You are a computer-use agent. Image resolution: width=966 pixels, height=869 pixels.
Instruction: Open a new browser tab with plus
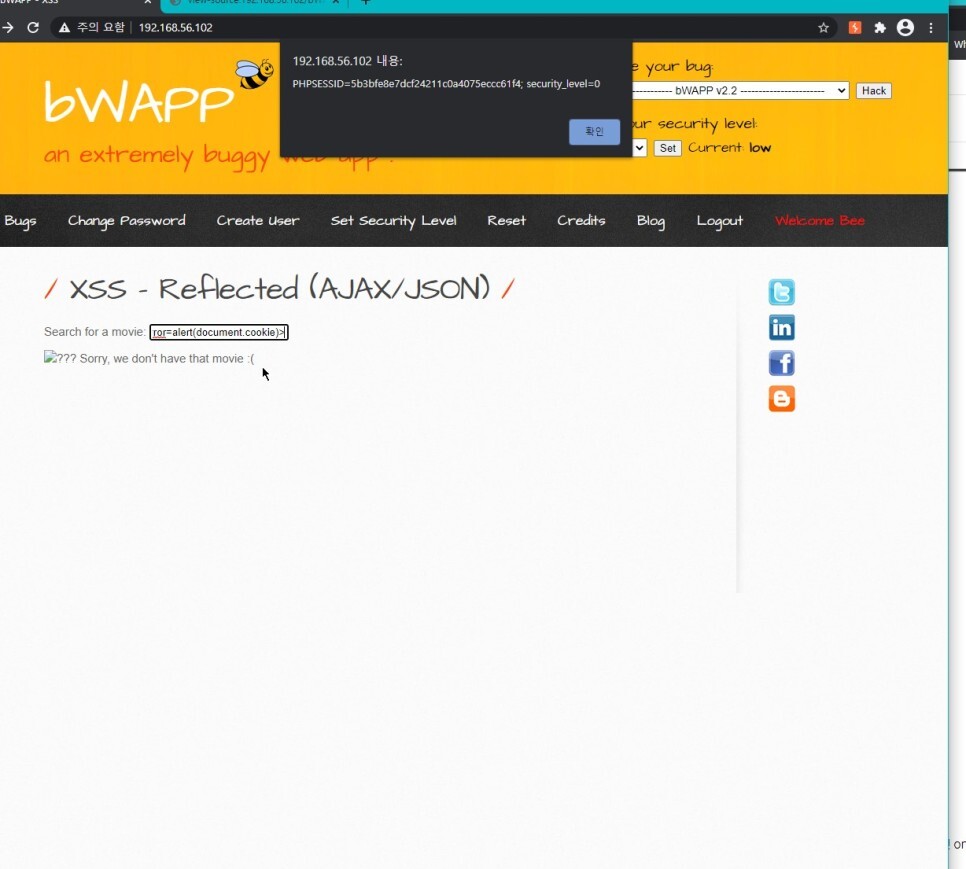365,2
